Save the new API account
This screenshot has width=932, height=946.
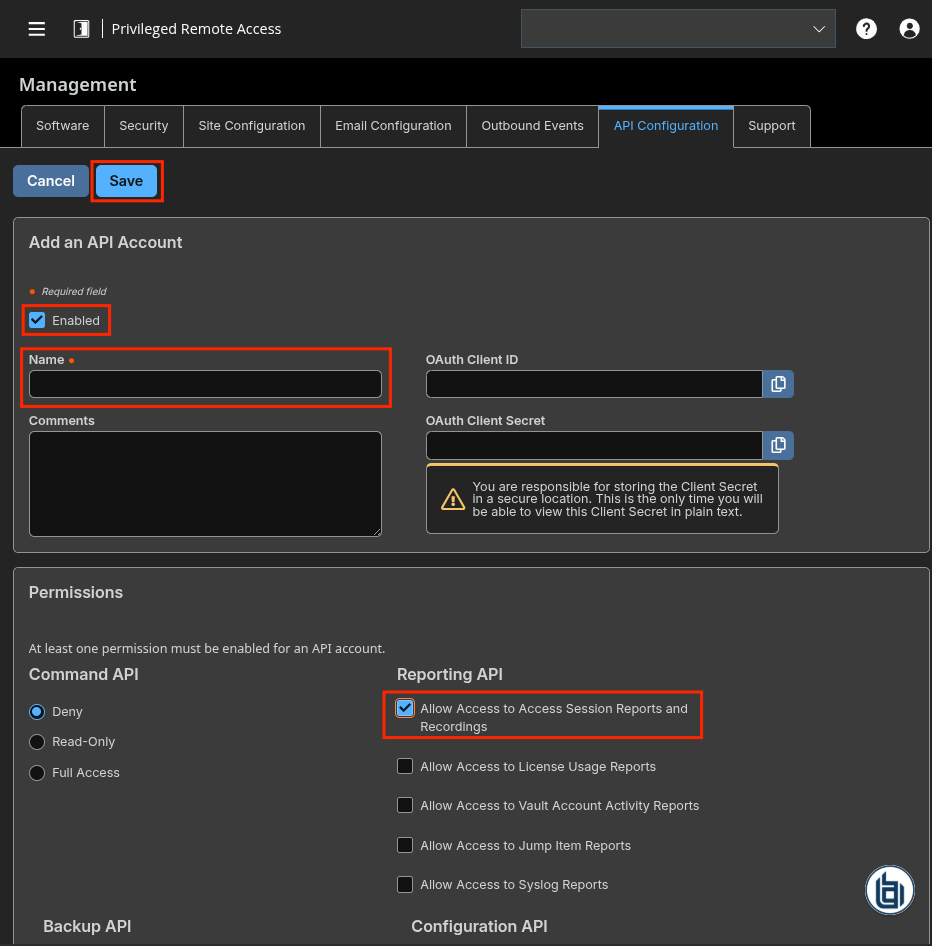pos(126,181)
